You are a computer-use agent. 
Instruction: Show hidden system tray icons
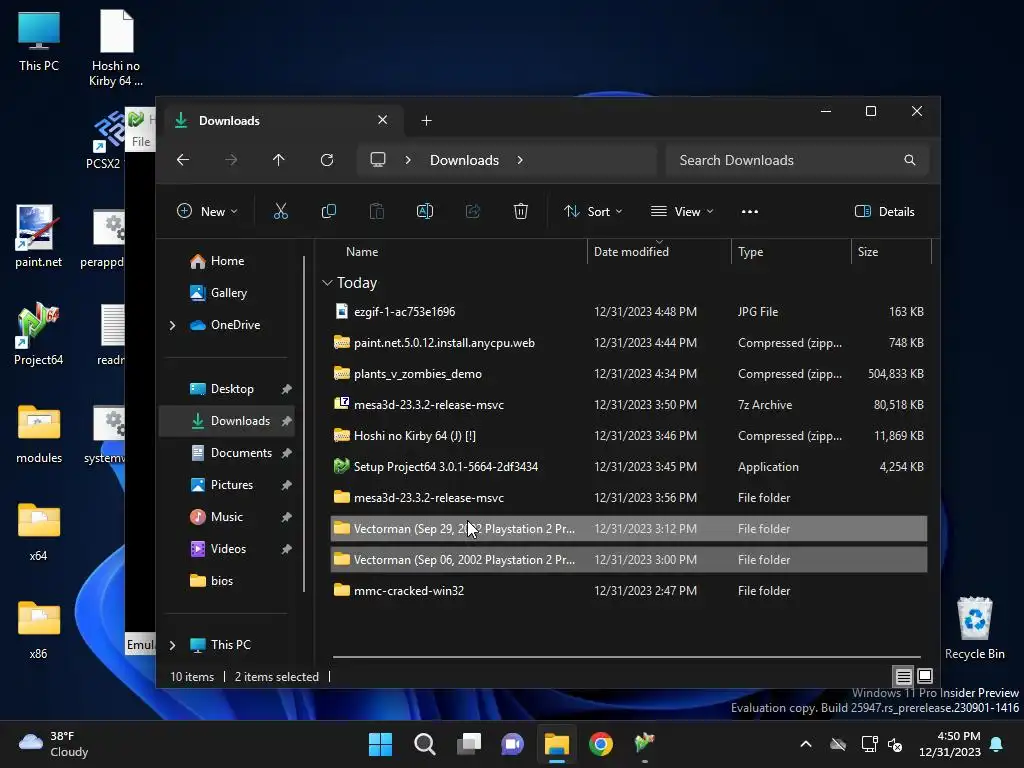click(806, 744)
